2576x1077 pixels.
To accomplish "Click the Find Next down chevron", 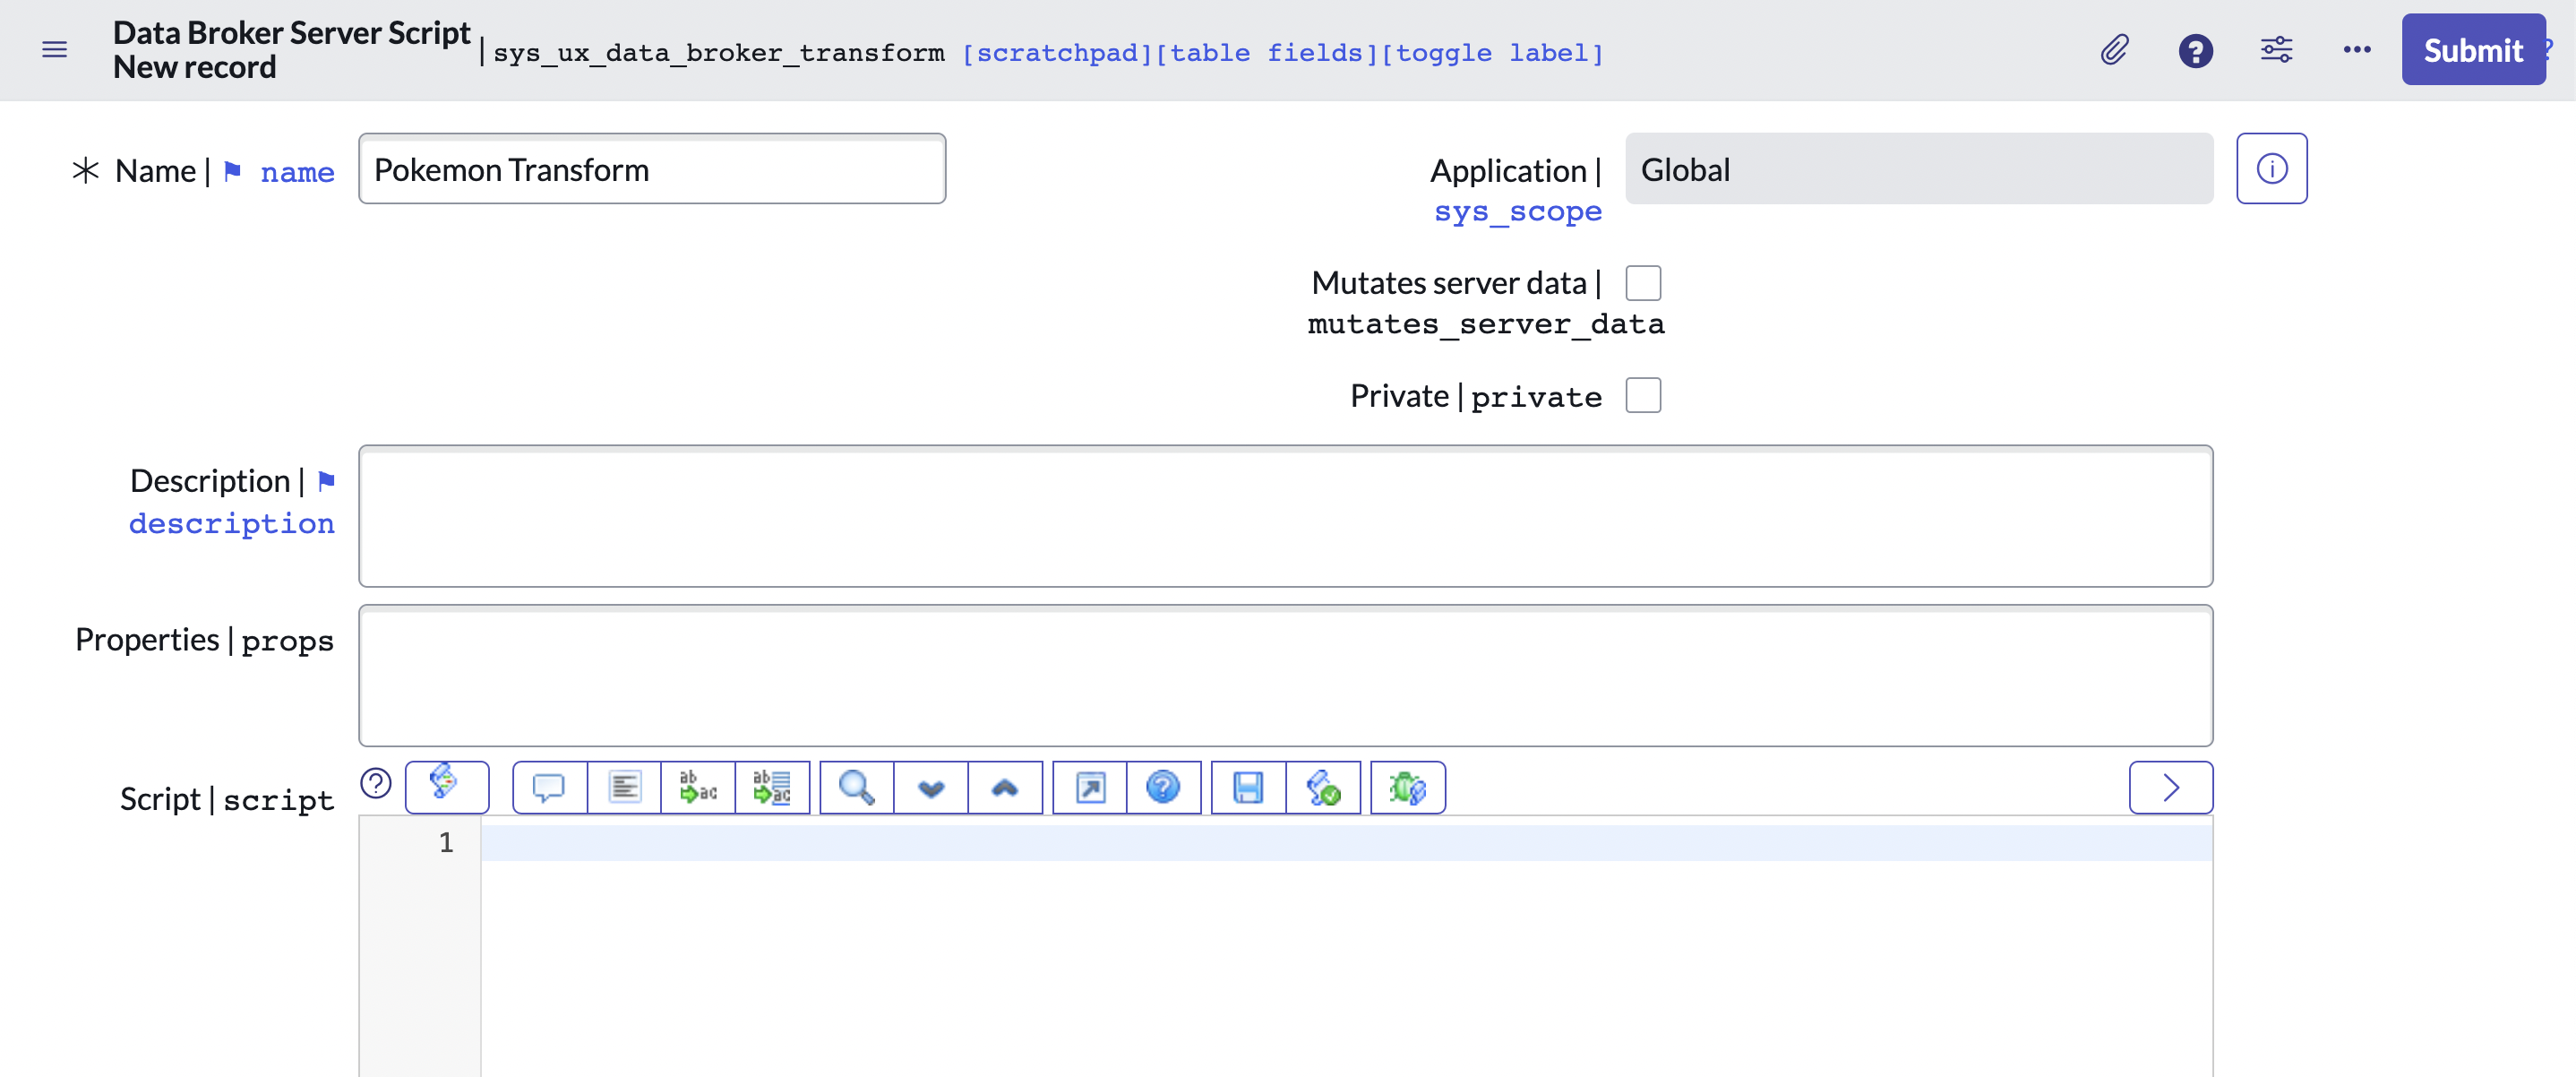I will point(931,788).
